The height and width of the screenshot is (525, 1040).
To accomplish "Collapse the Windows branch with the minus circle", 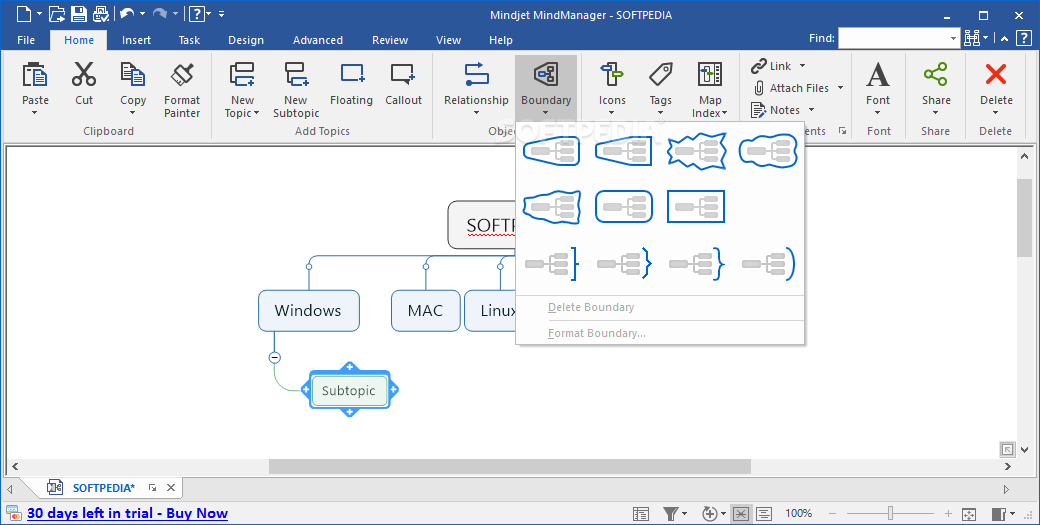I will click(275, 357).
